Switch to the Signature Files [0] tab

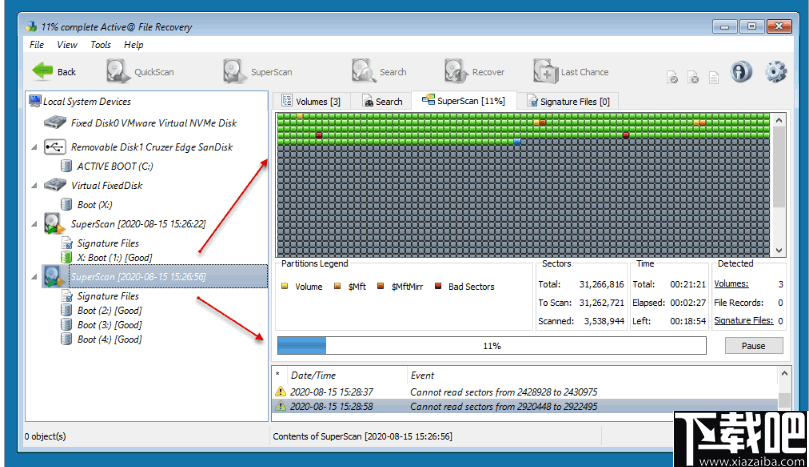pyautogui.click(x=568, y=101)
